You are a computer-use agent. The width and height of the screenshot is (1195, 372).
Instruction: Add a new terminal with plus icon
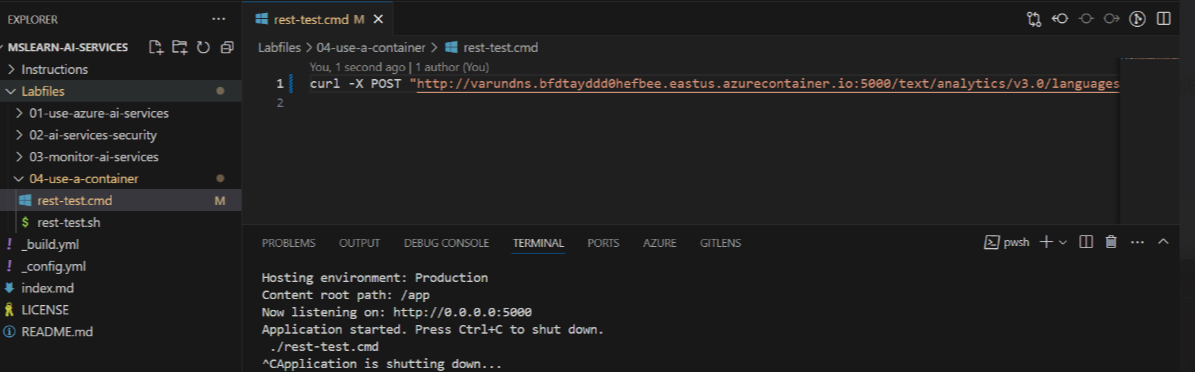[x=1046, y=242]
